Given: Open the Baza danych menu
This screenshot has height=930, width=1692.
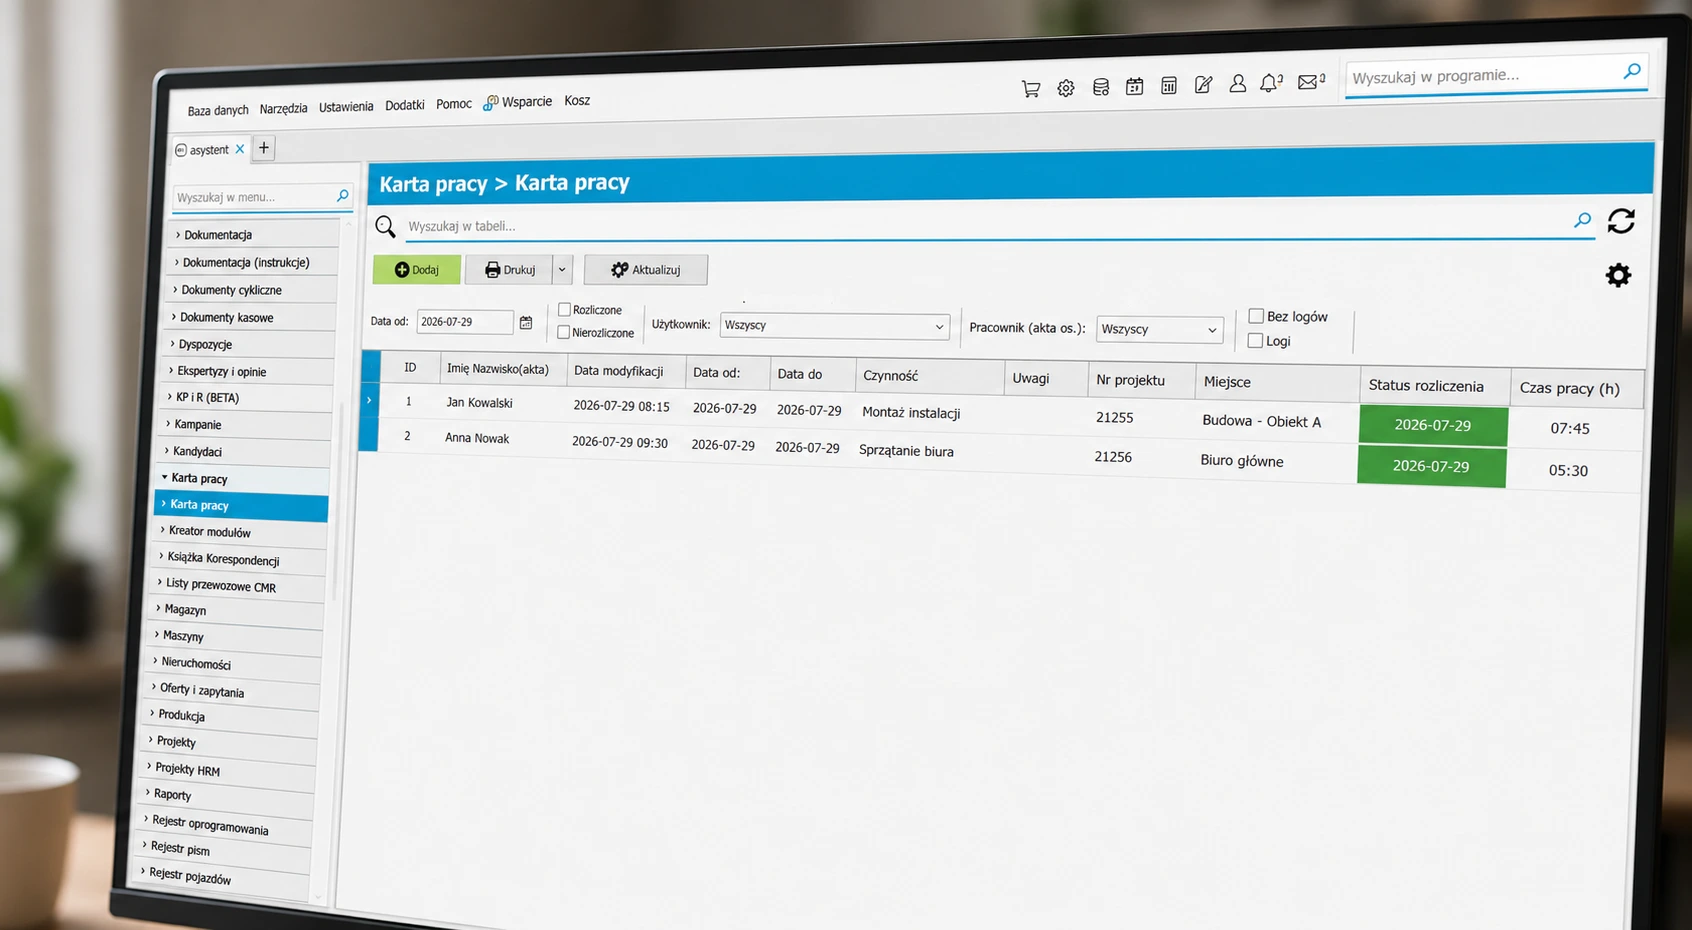Looking at the screenshot, I should tap(218, 110).
